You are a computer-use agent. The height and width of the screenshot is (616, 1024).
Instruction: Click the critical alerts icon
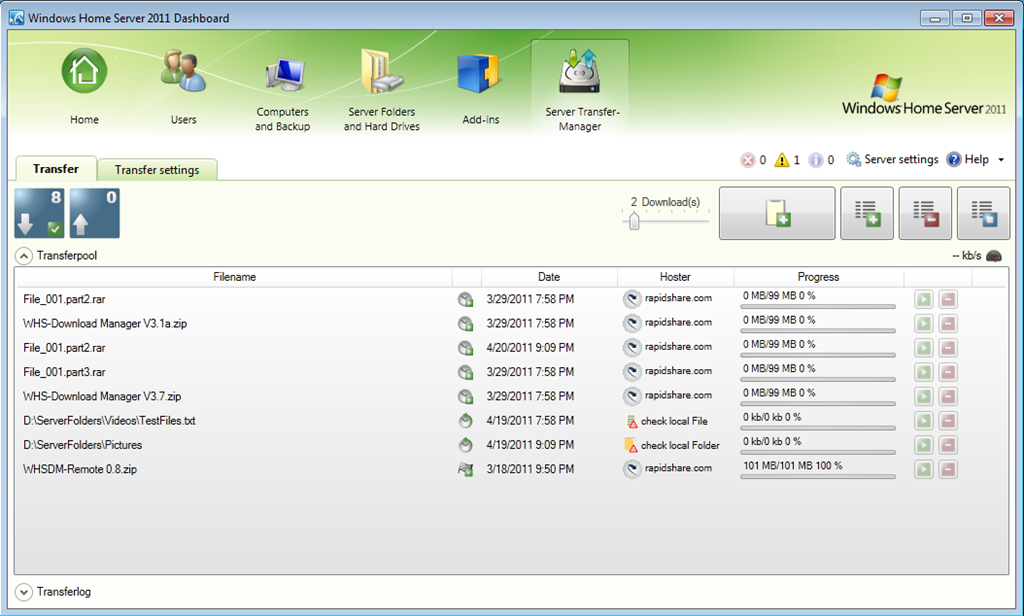click(x=748, y=160)
